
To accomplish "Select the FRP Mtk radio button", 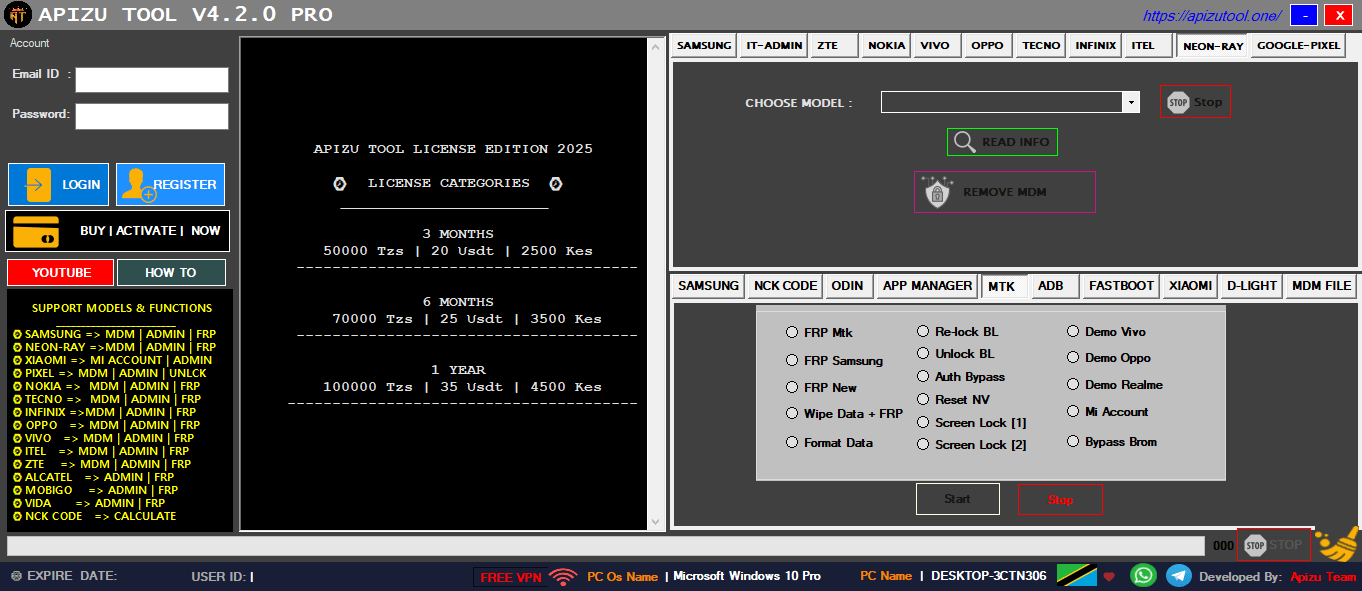I will (791, 331).
